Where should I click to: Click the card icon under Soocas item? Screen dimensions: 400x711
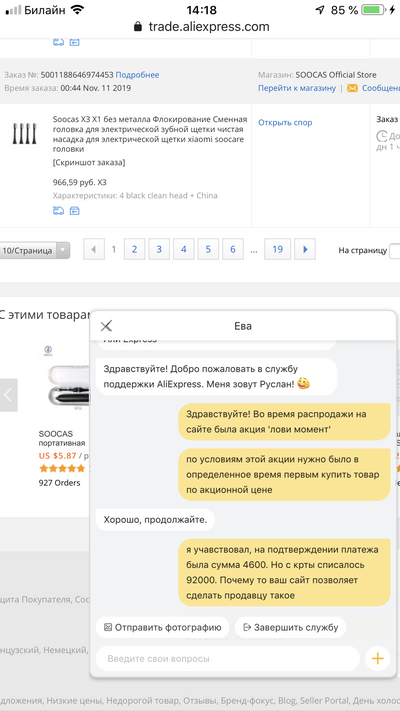74,211
